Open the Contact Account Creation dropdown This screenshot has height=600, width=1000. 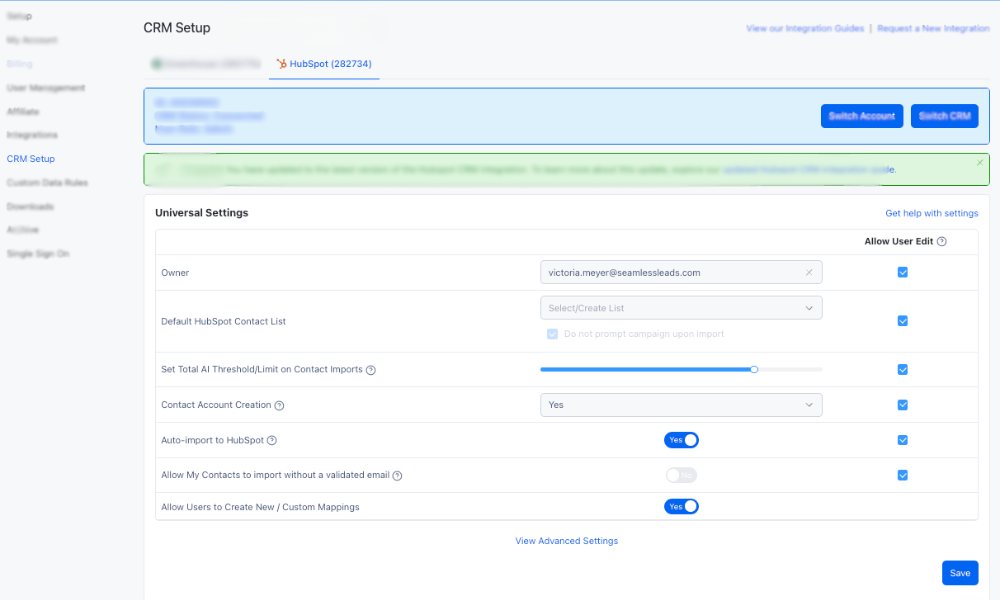[681, 405]
